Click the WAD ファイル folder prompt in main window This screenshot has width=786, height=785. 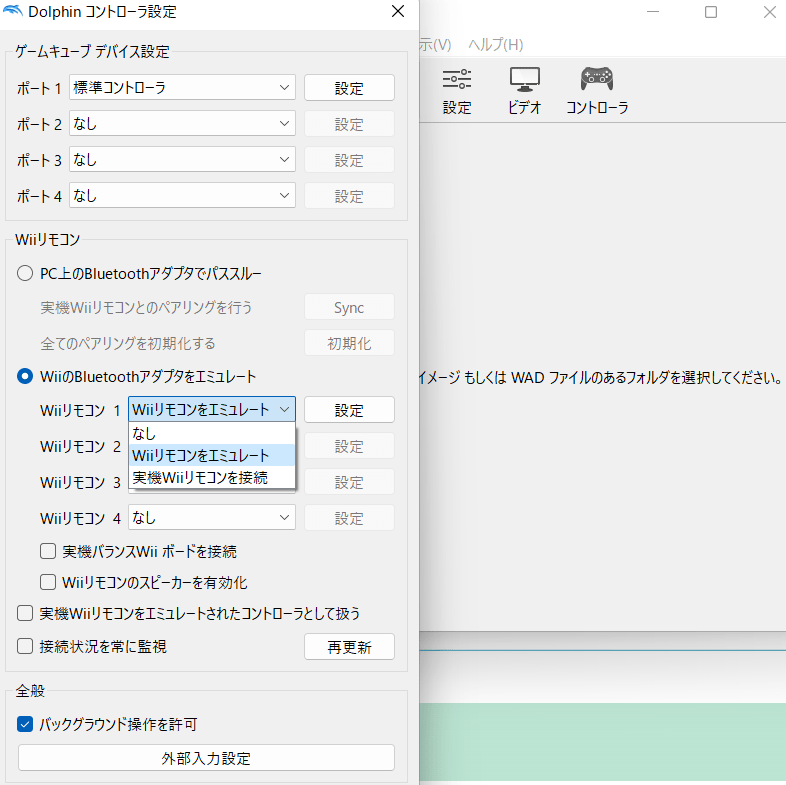point(601,377)
